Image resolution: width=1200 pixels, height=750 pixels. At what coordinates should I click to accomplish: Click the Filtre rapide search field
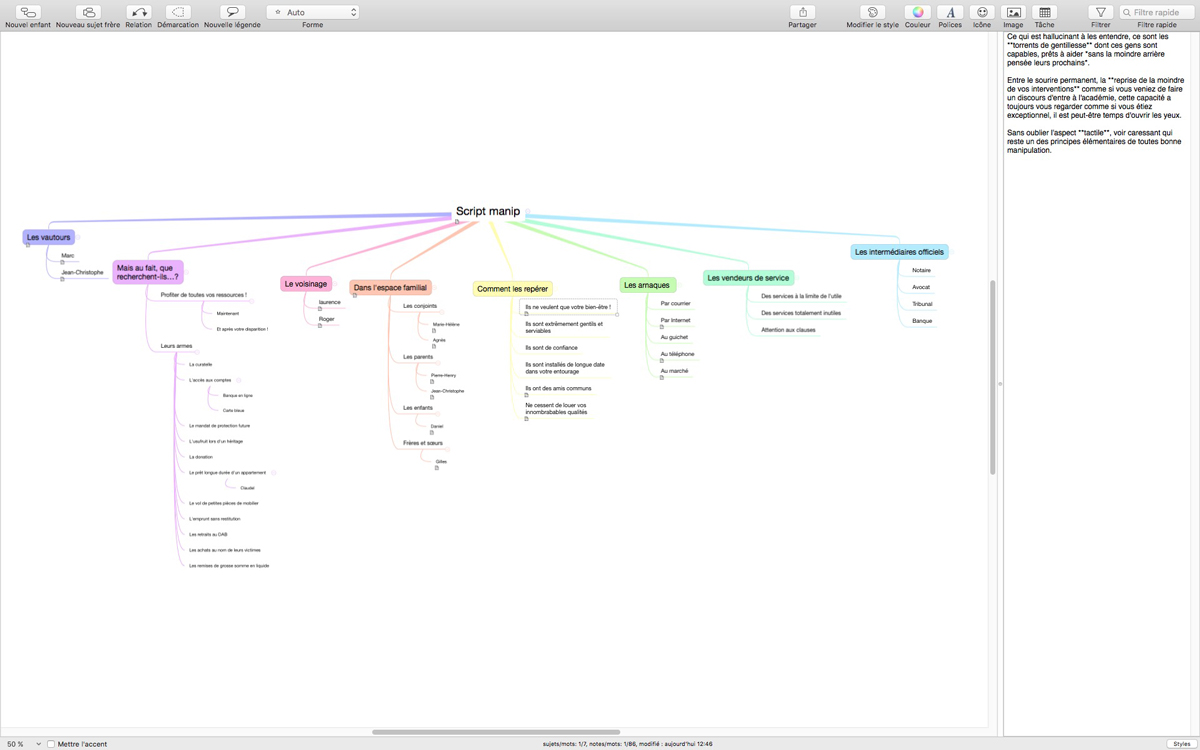pyautogui.click(x=1156, y=12)
